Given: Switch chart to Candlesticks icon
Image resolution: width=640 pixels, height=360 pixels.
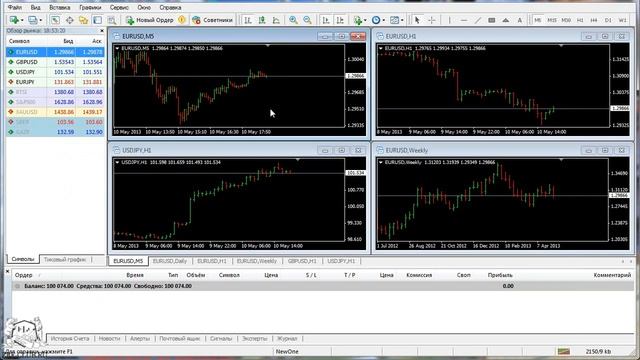Looking at the screenshot, I should coord(262,20).
